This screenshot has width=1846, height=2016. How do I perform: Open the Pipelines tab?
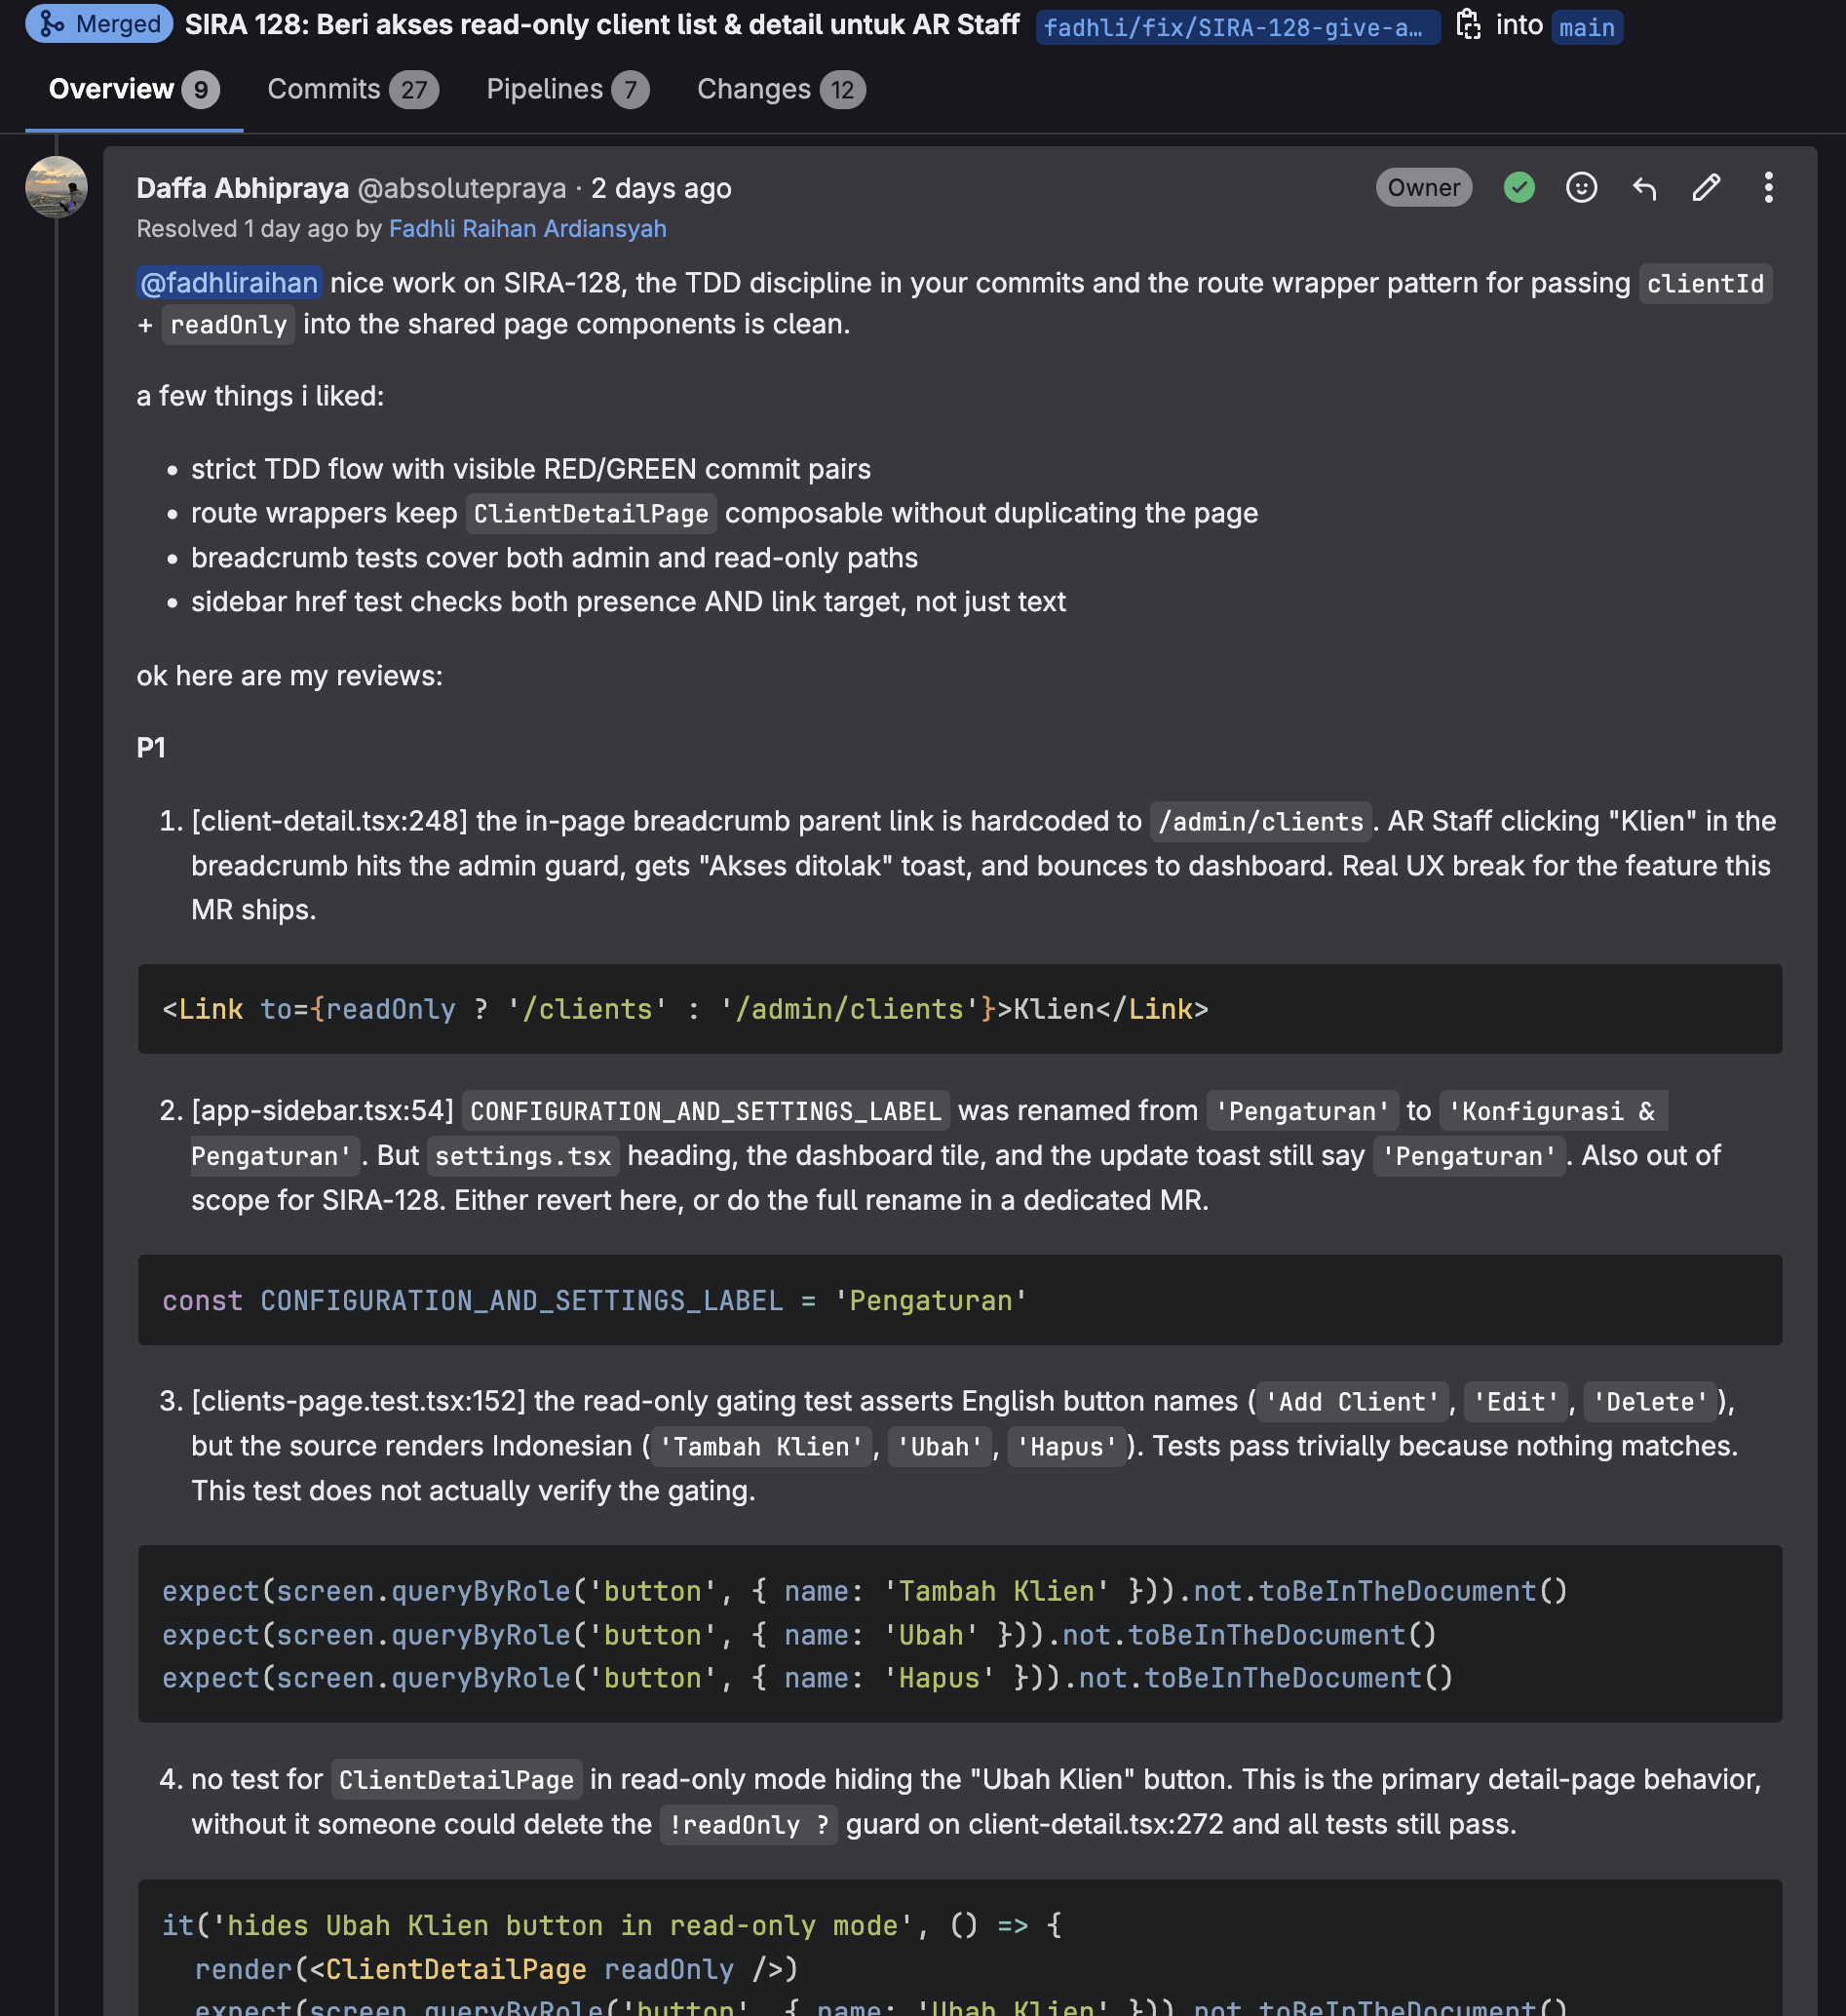click(x=567, y=90)
